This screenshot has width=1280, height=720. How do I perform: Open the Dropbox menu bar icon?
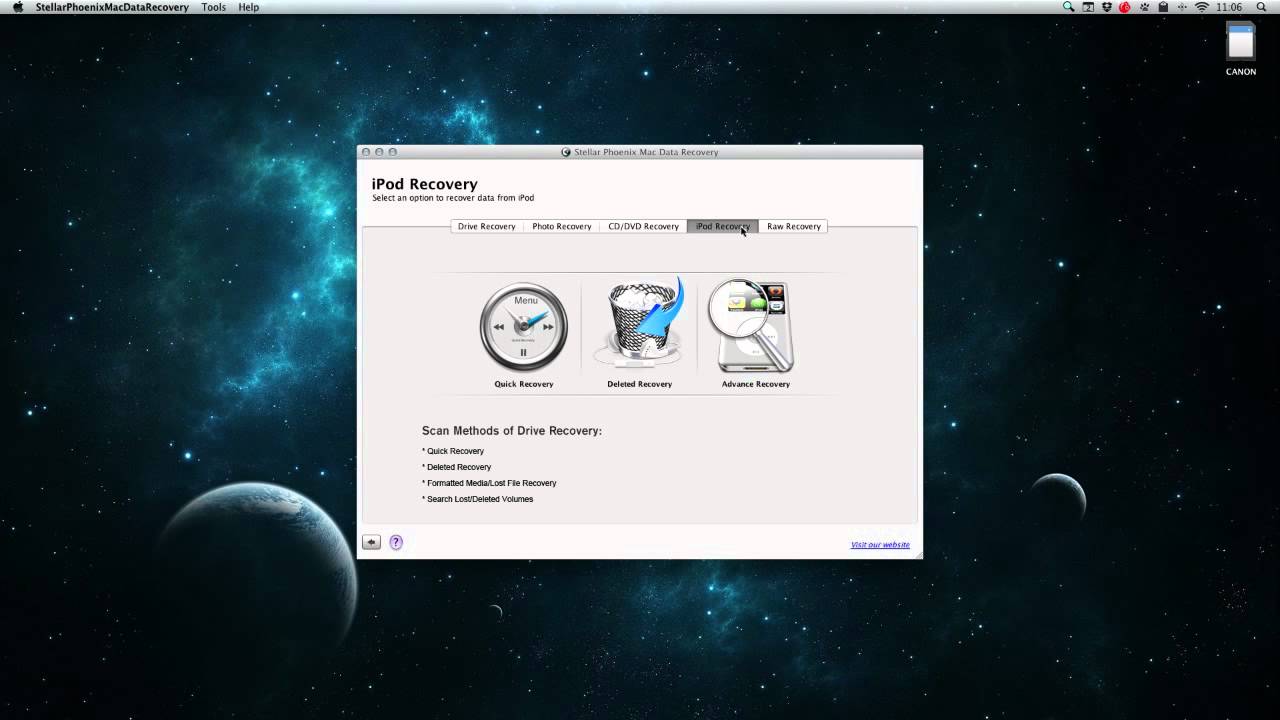[x=1107, y=7]
